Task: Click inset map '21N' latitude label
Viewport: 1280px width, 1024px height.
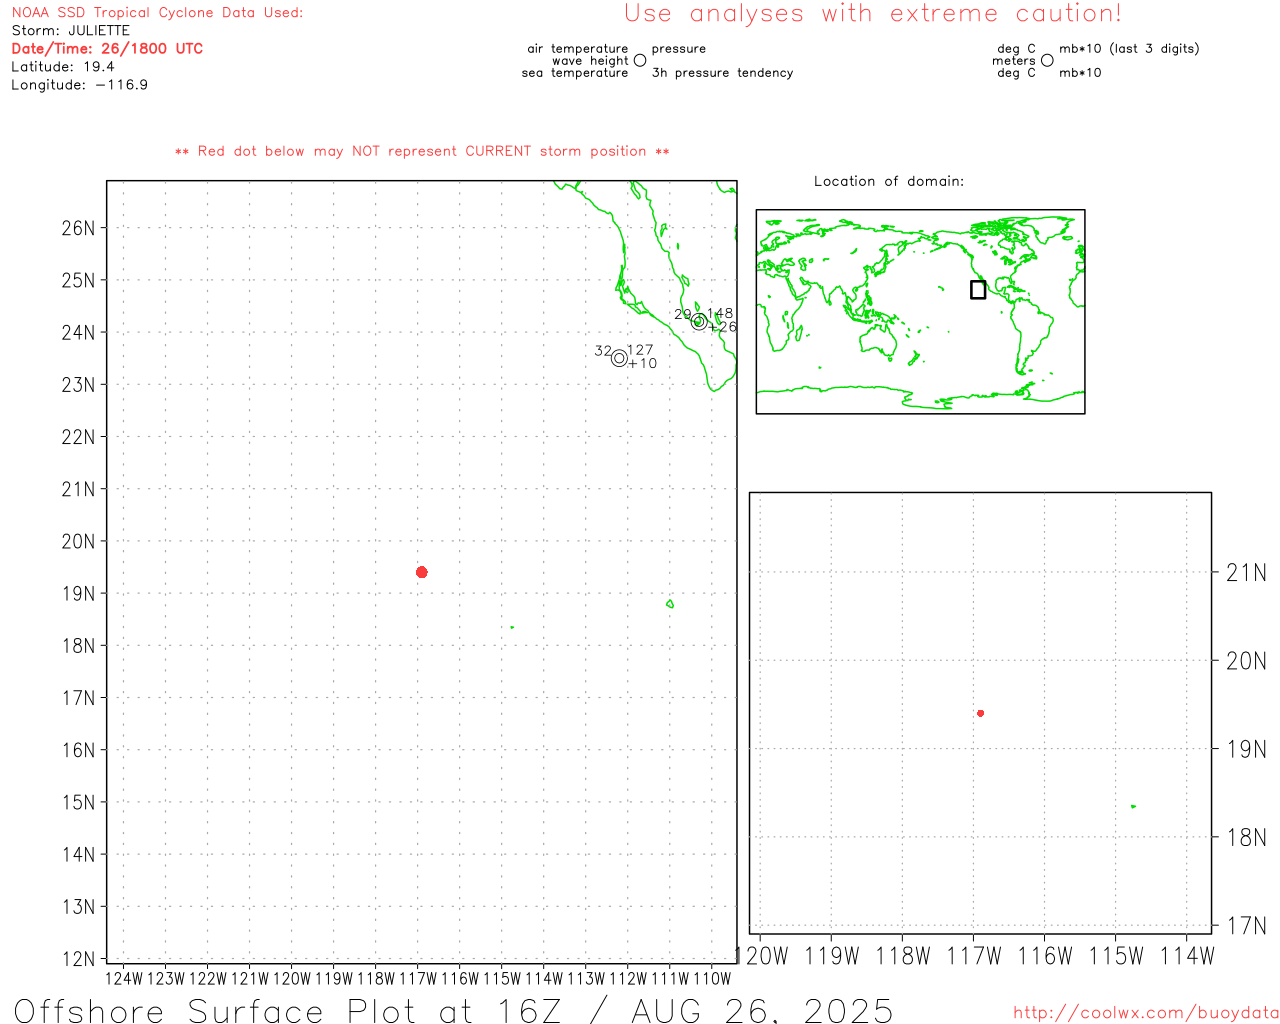Action: click(x=1246, y=573)
